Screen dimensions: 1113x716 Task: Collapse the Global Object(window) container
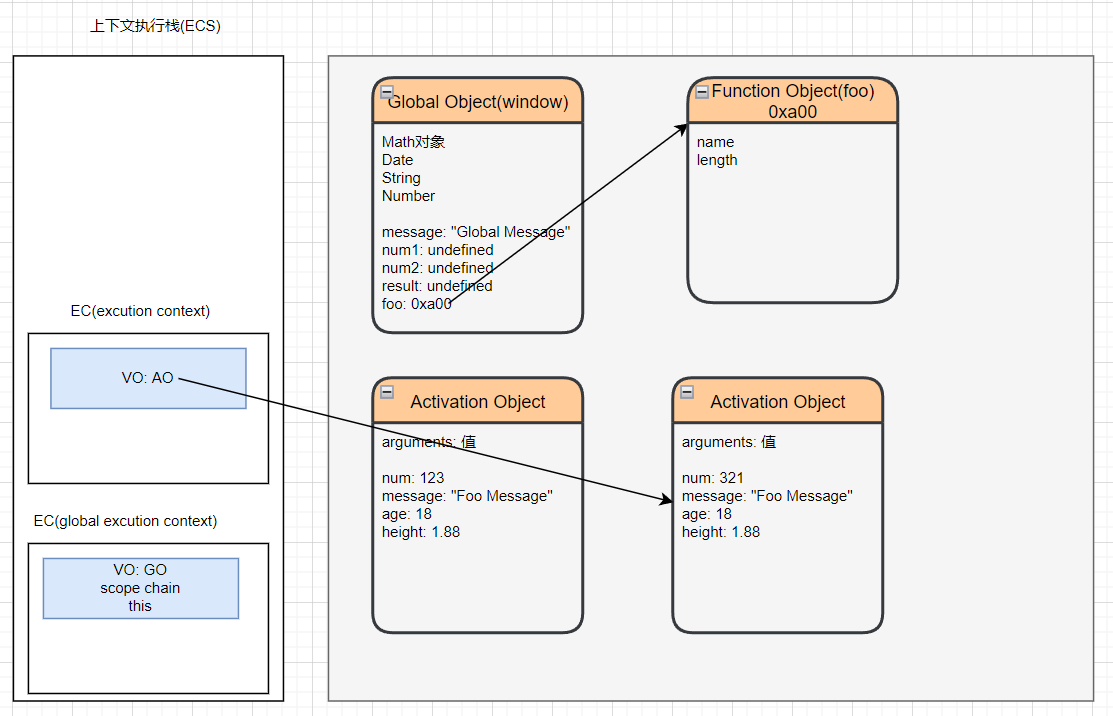(x=387, y=92)
